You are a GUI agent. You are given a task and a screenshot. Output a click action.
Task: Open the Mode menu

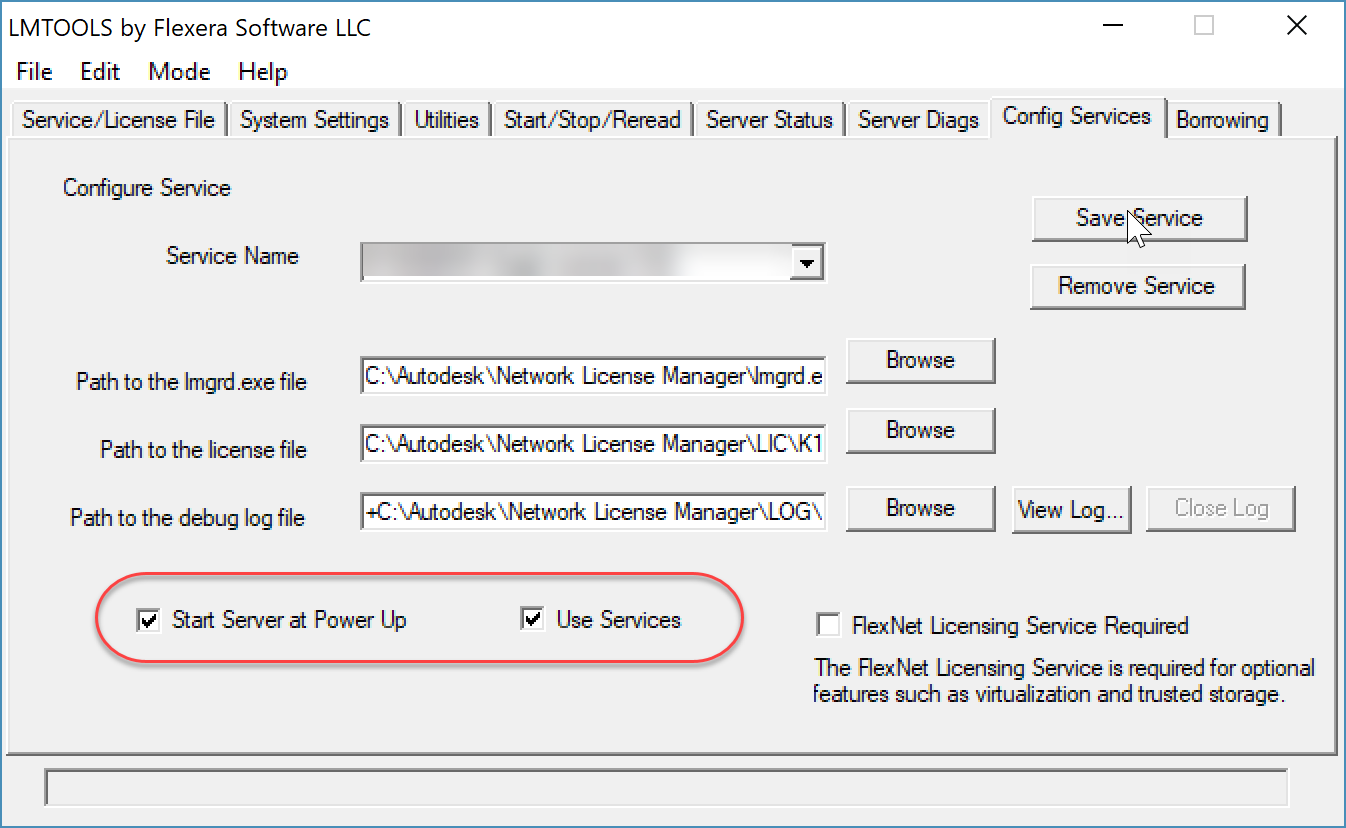point(179,72)
